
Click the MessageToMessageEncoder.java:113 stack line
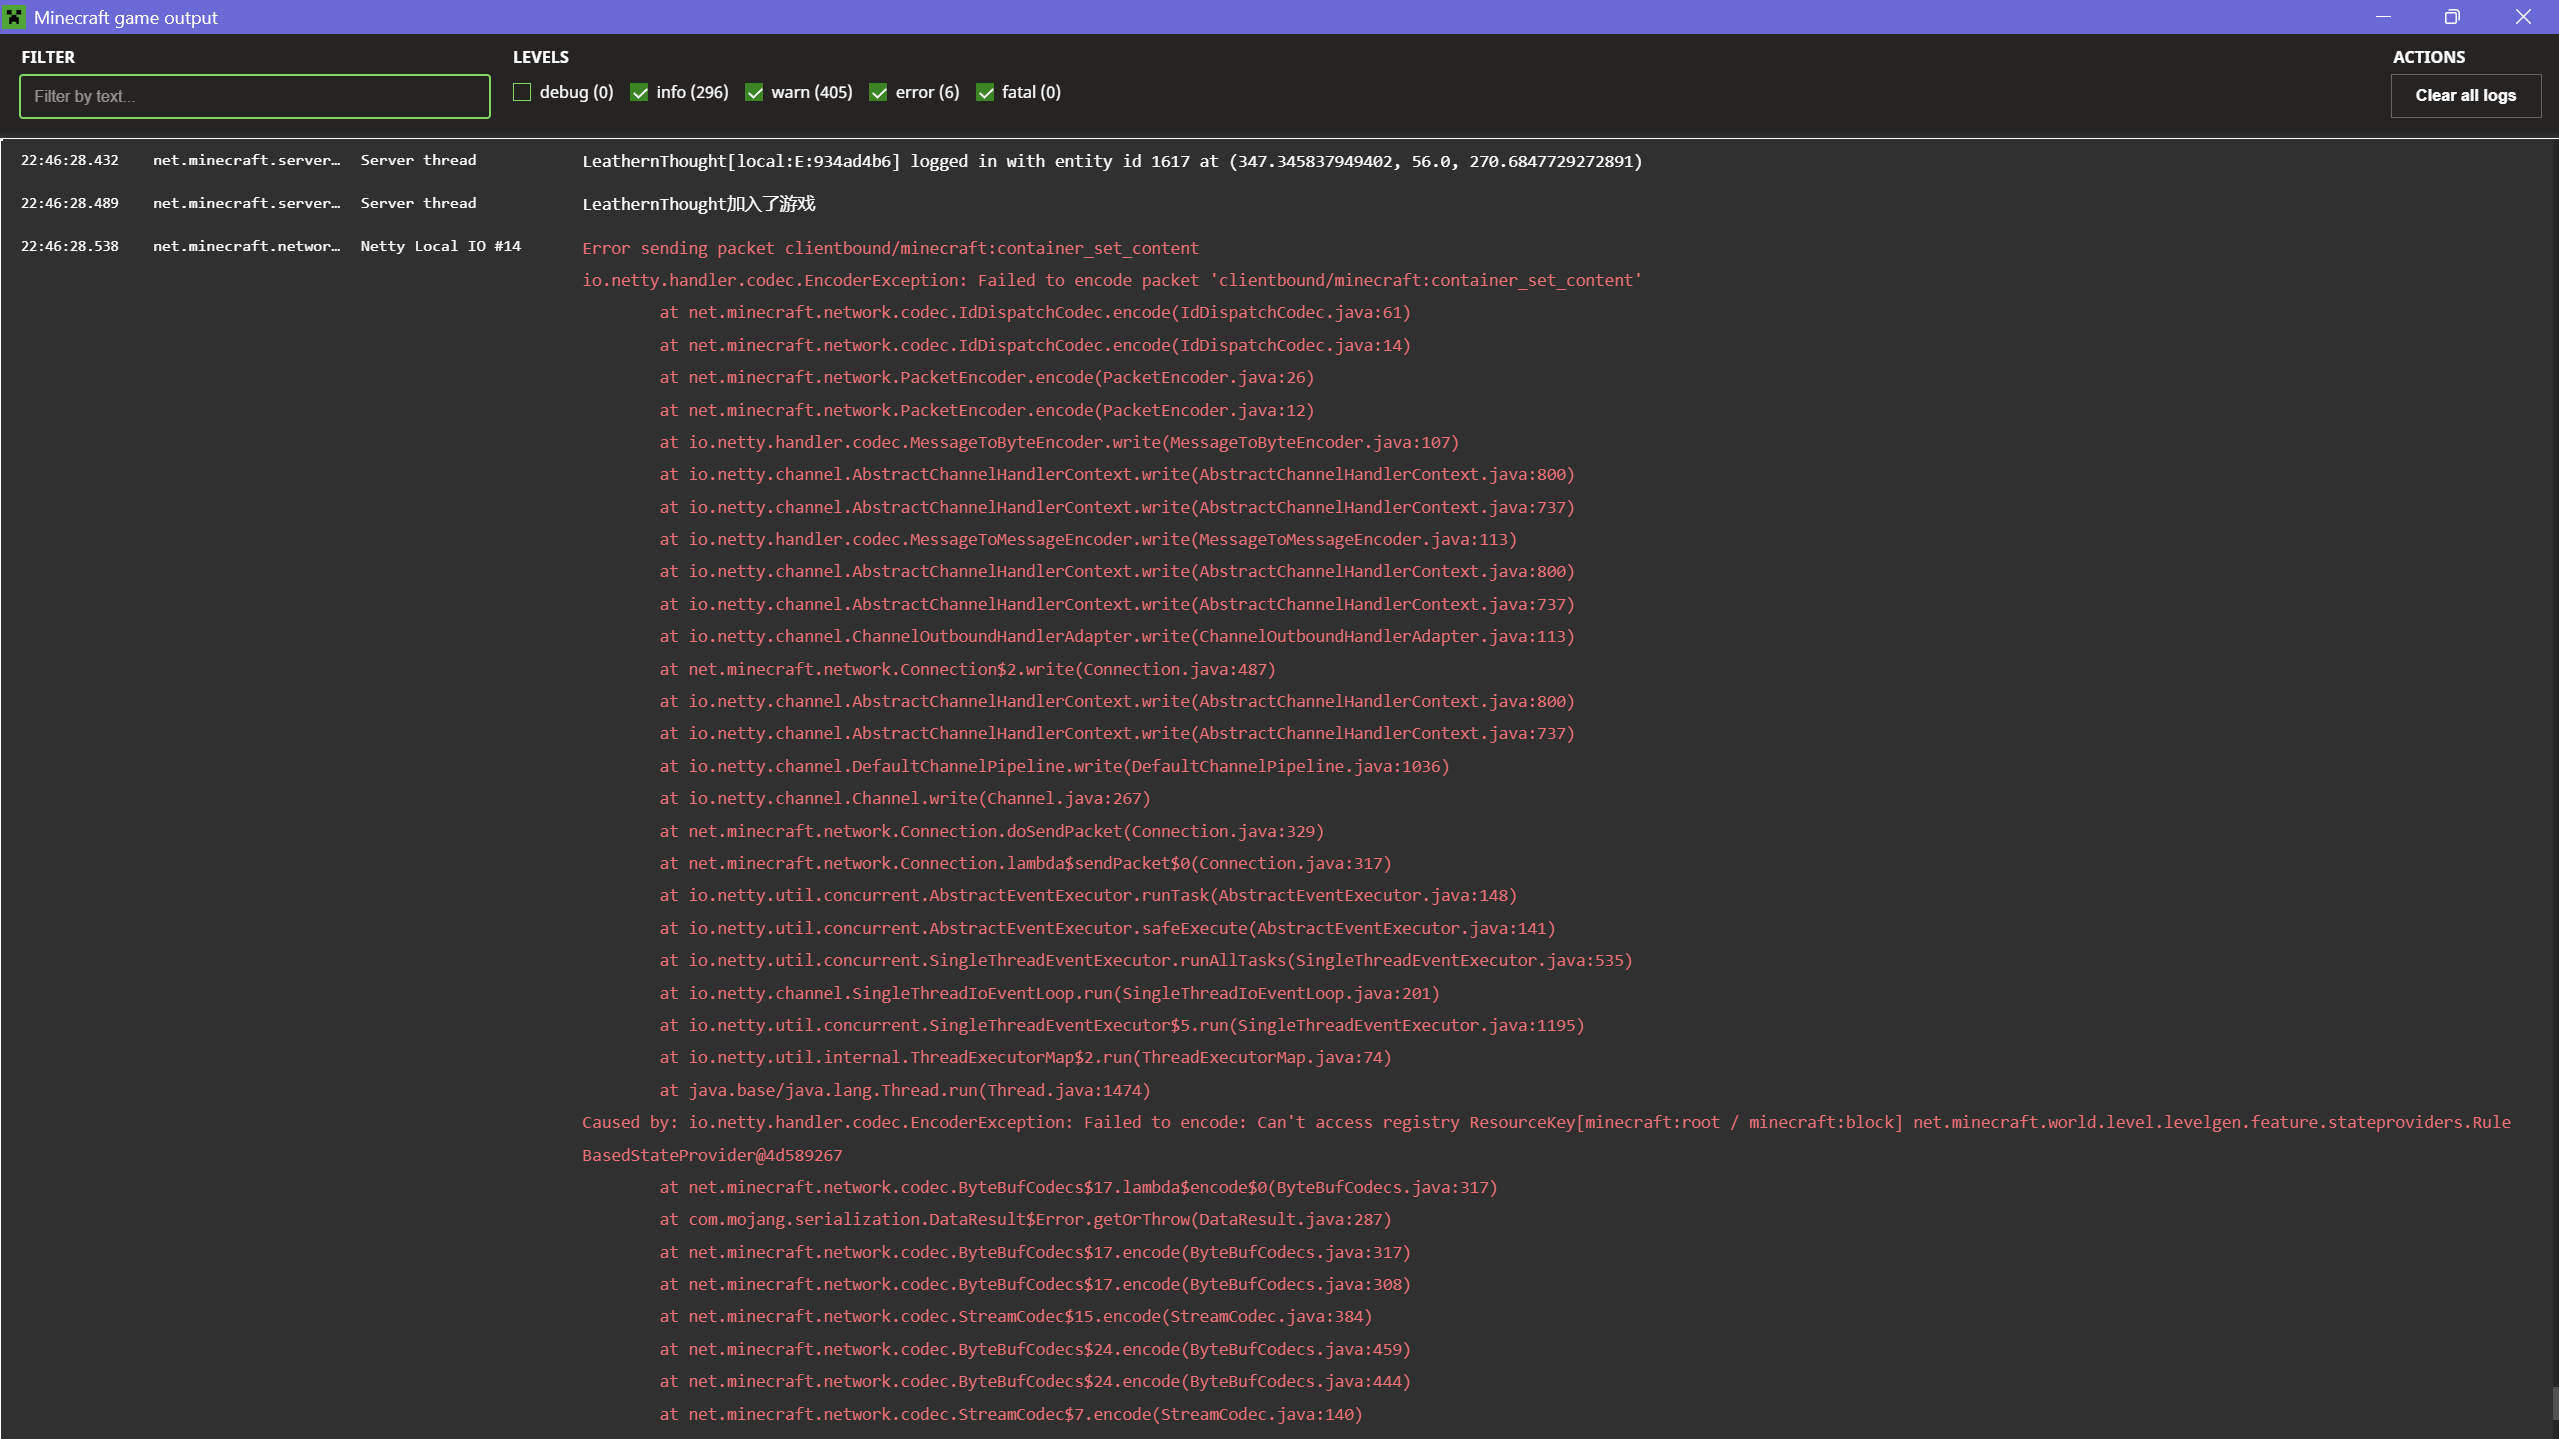click(1088, 539)
